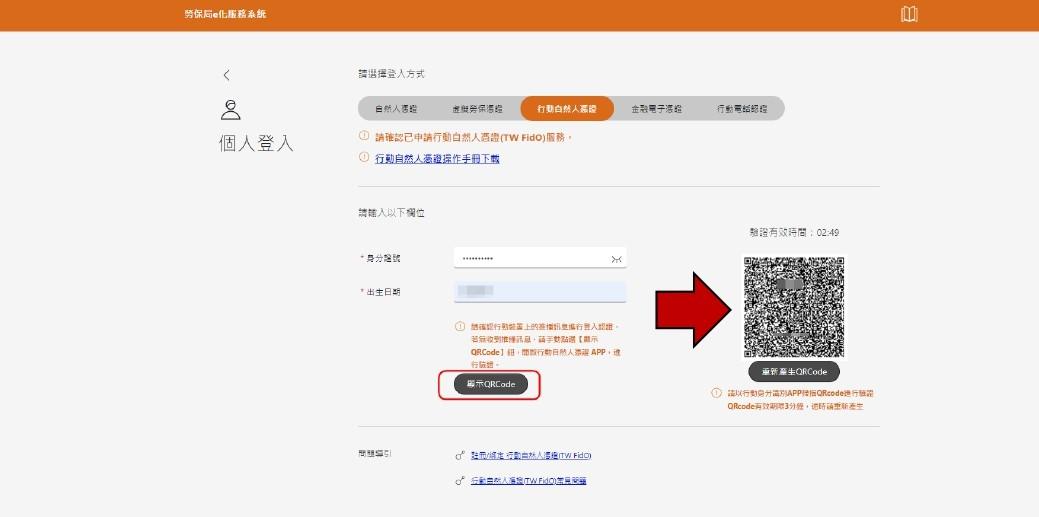
Task: Click the 驗證有效時間 02:49 countdown text
Action: tap(794, 233)
